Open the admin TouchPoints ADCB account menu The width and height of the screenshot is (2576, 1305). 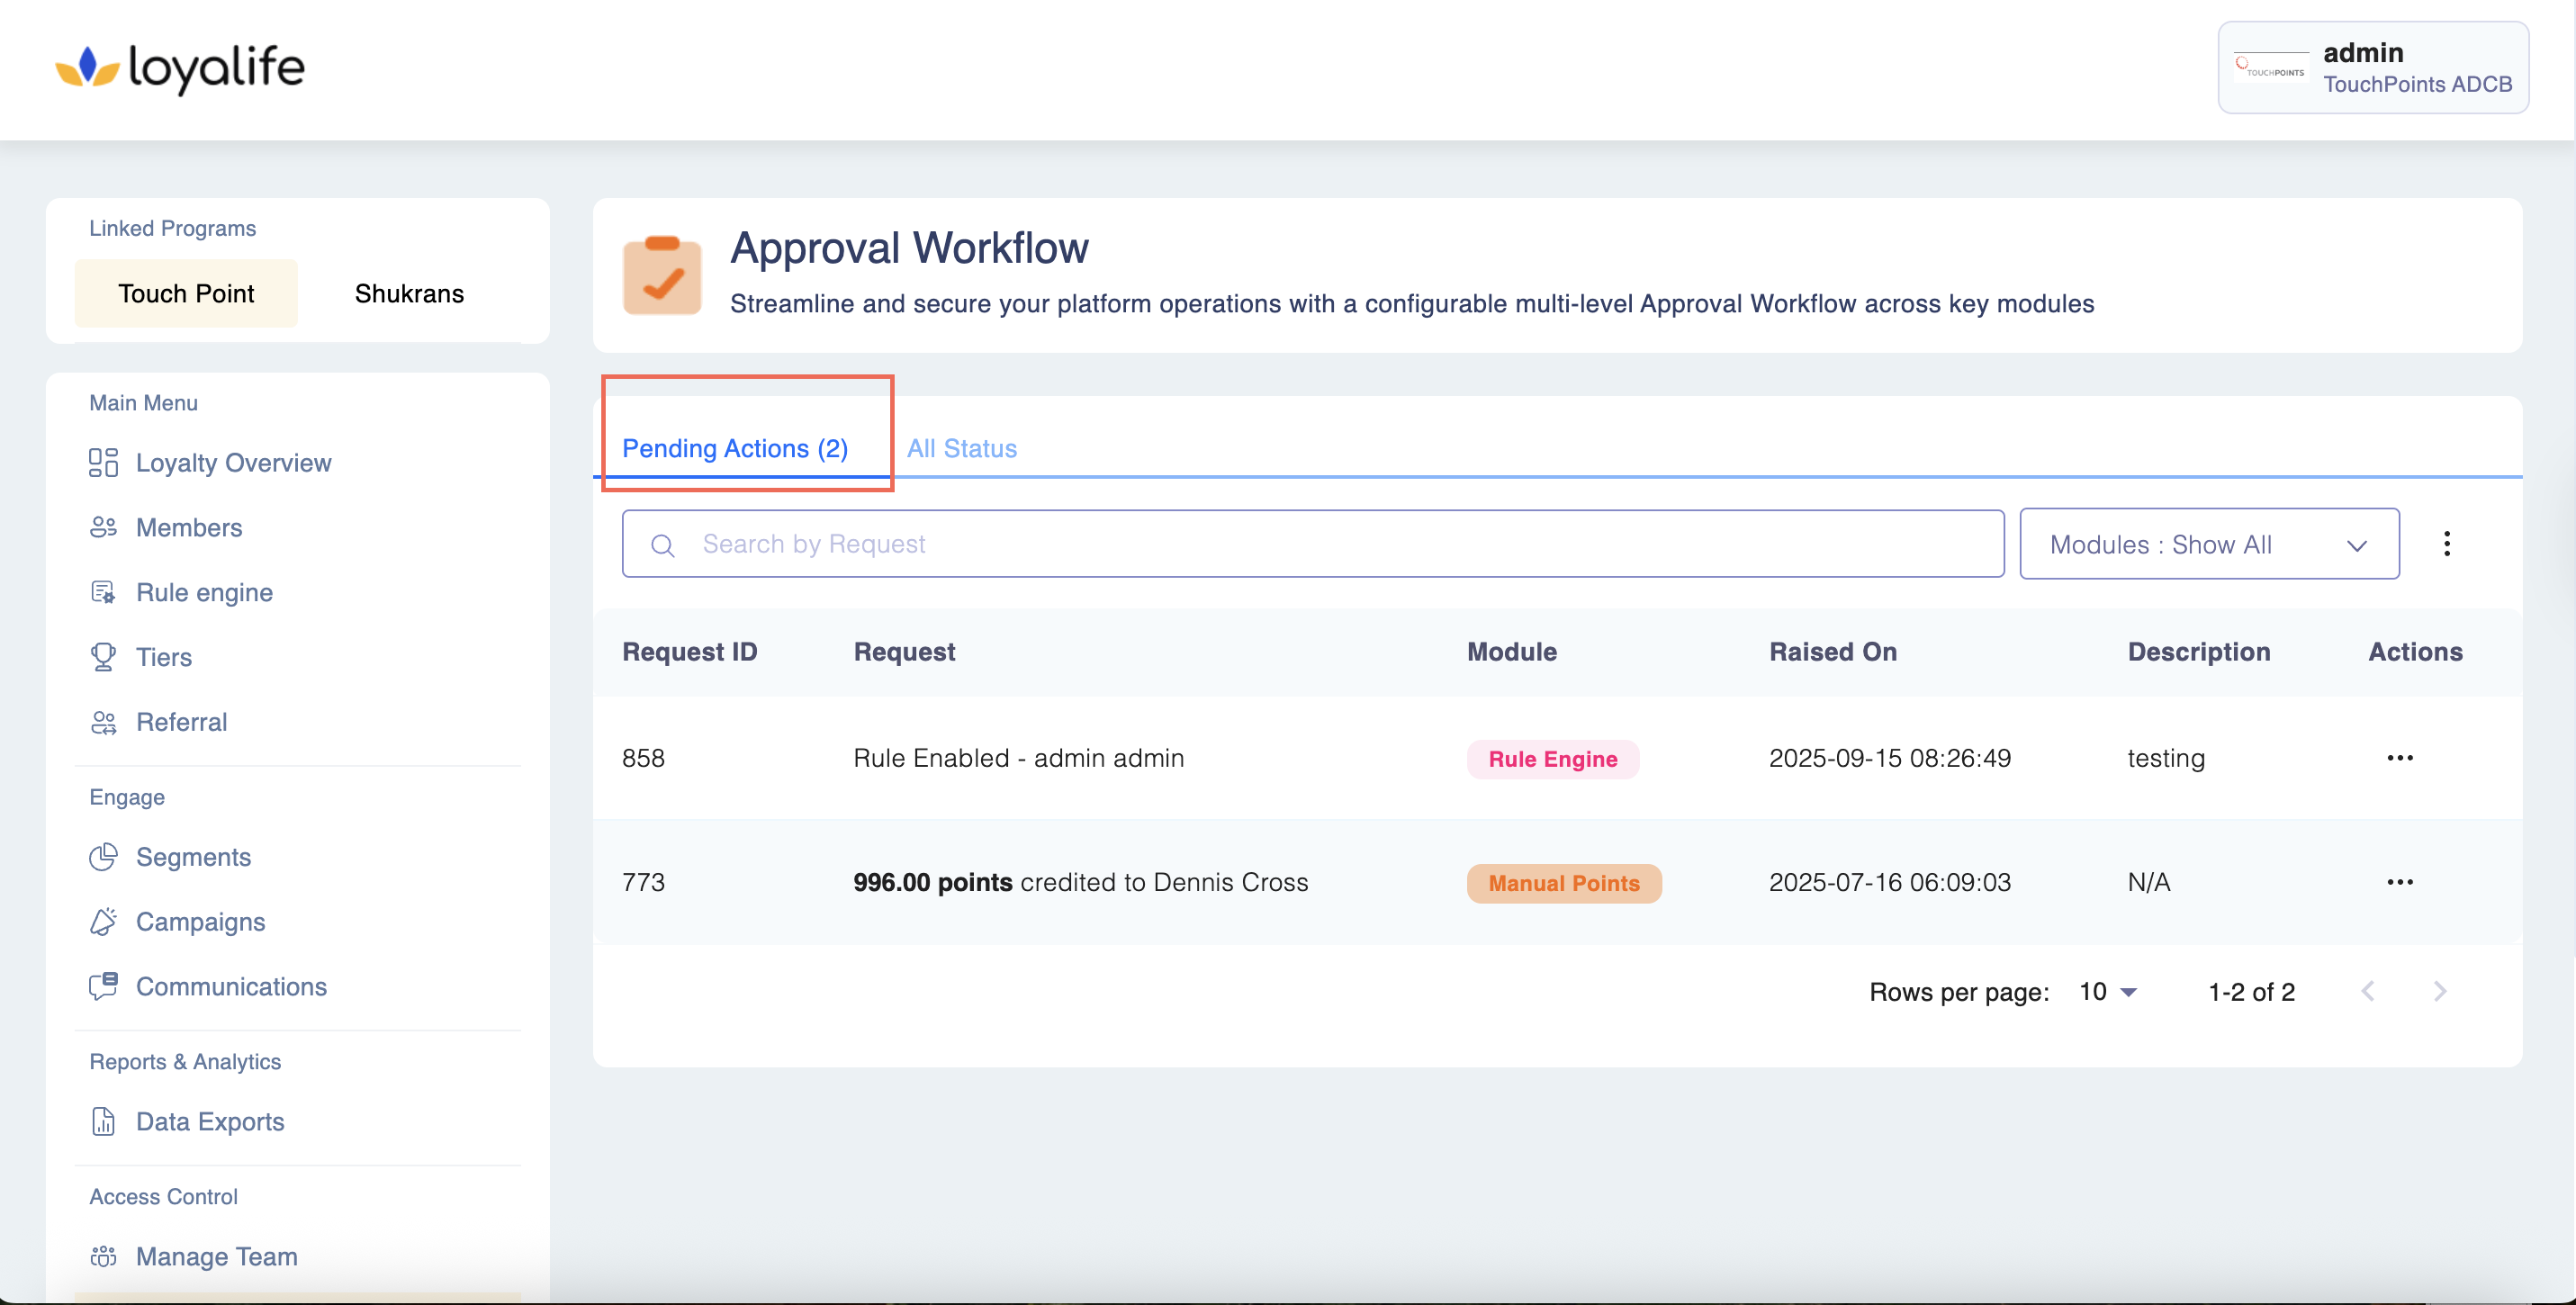tap(2372, 68)
